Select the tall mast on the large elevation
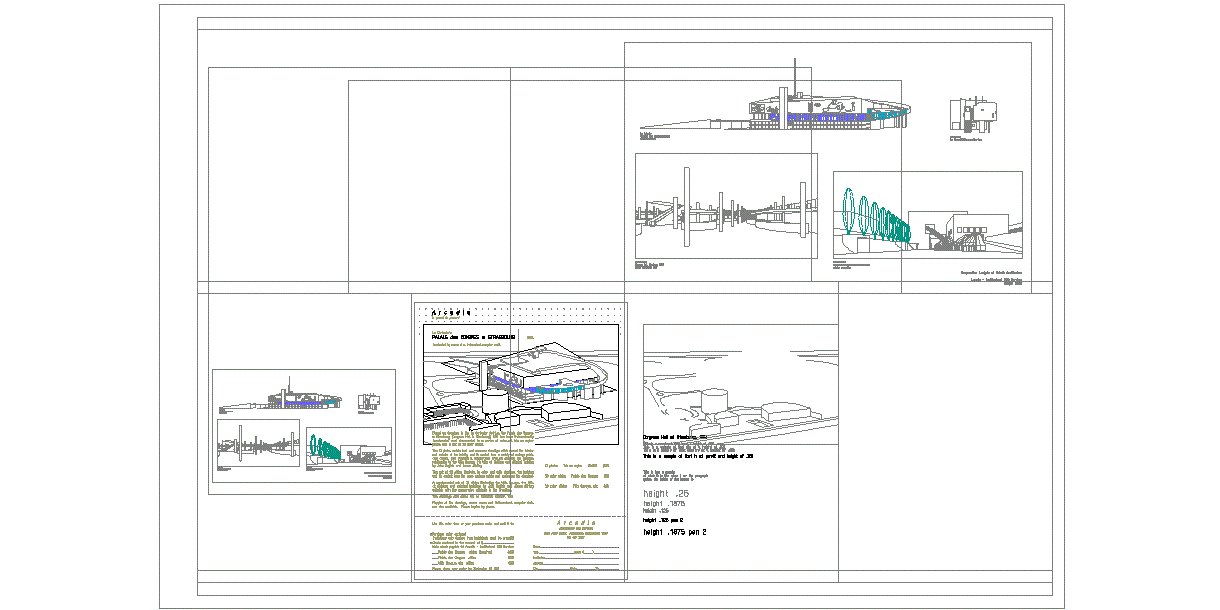 795,80
